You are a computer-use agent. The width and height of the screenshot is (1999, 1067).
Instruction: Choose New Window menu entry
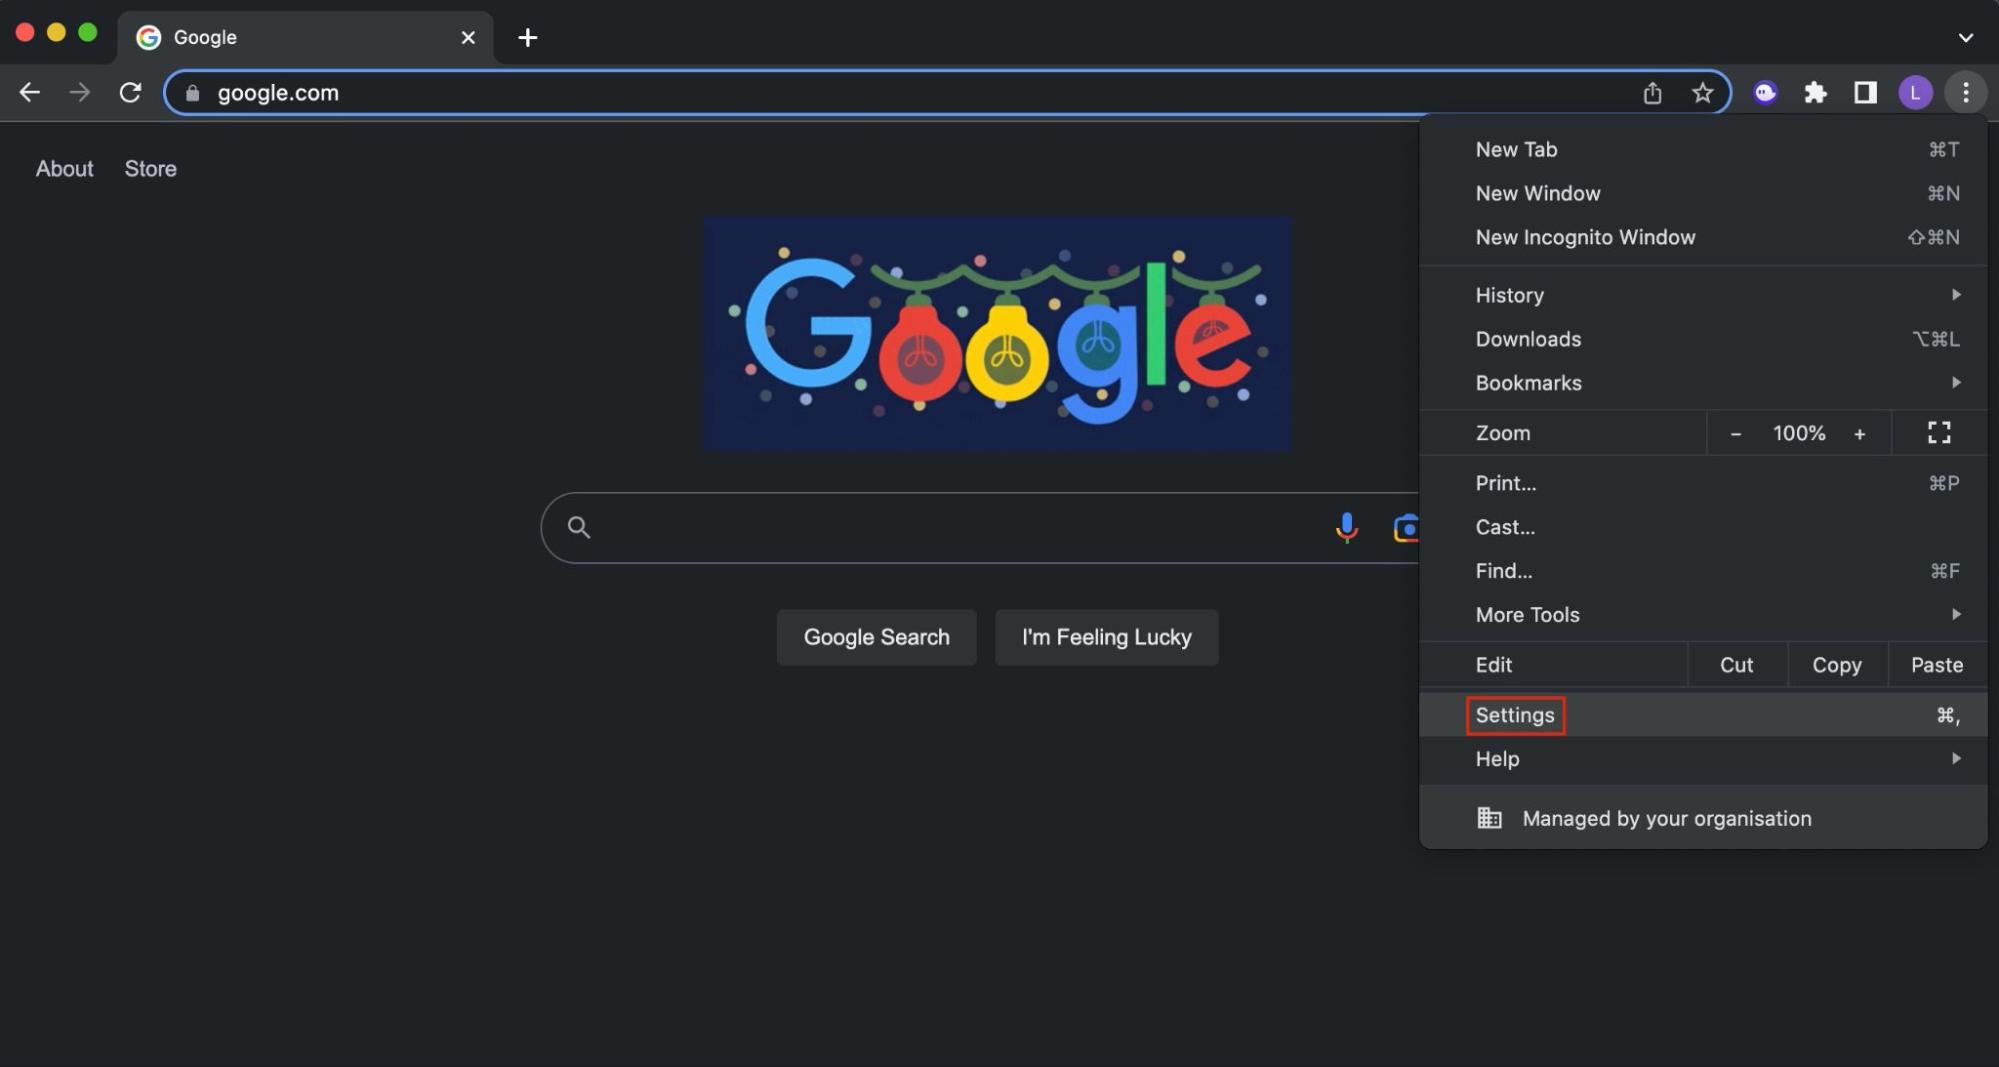pyautogui.click(x=1702, y=193)
